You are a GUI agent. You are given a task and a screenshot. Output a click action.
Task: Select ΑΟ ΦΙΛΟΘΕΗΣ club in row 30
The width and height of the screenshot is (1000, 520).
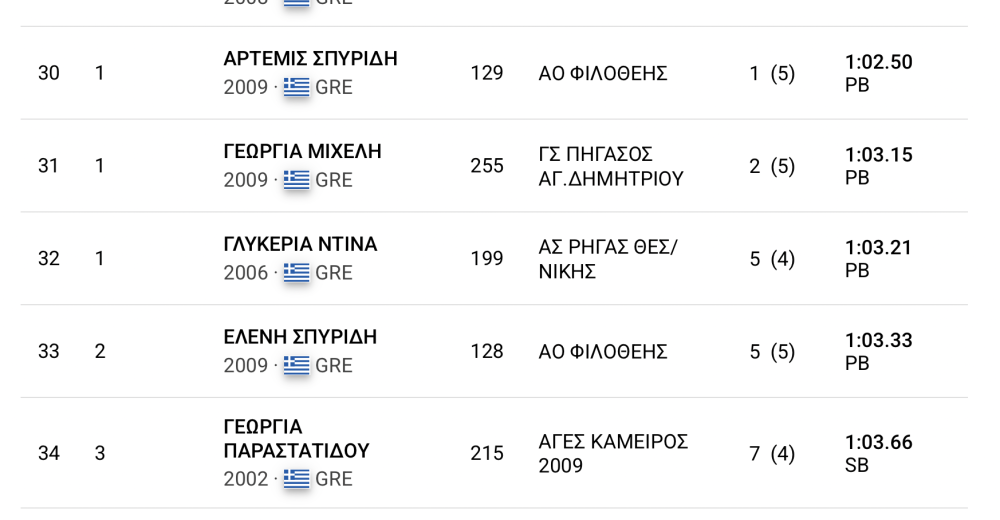[x=603, y=74]
